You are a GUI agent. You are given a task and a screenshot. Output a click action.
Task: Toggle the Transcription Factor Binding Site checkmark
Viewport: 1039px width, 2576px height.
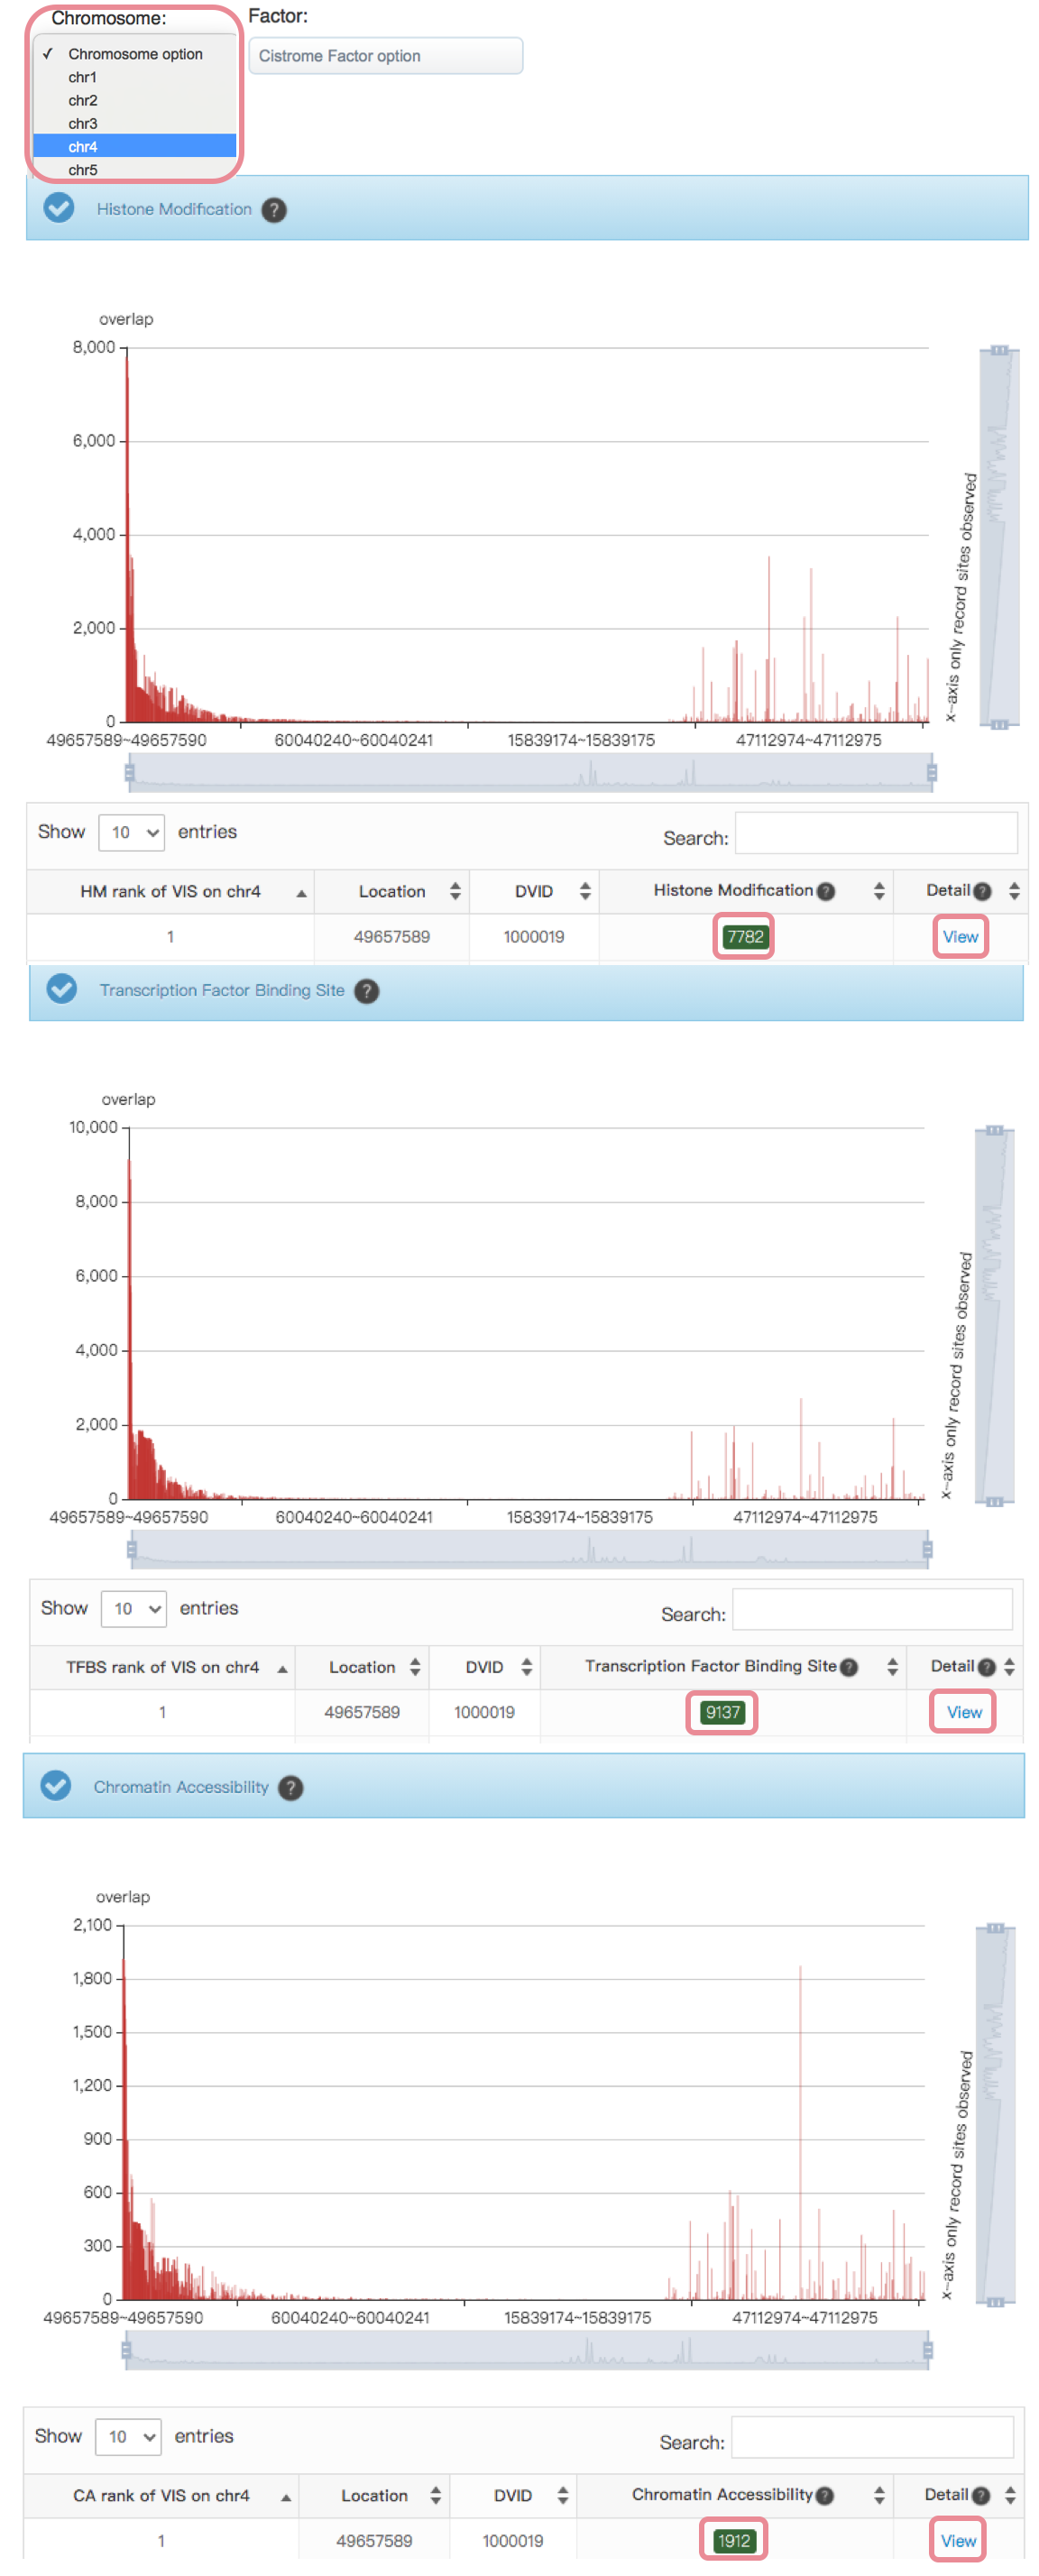pos(62,989)
